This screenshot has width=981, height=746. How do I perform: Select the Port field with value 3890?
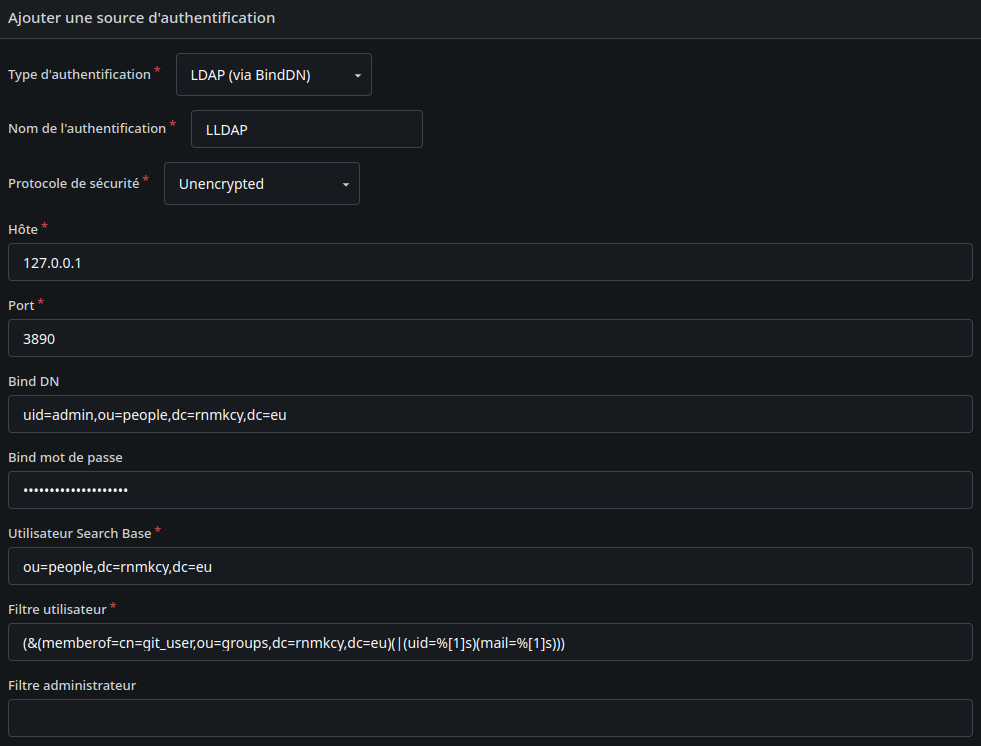point(490,338)
